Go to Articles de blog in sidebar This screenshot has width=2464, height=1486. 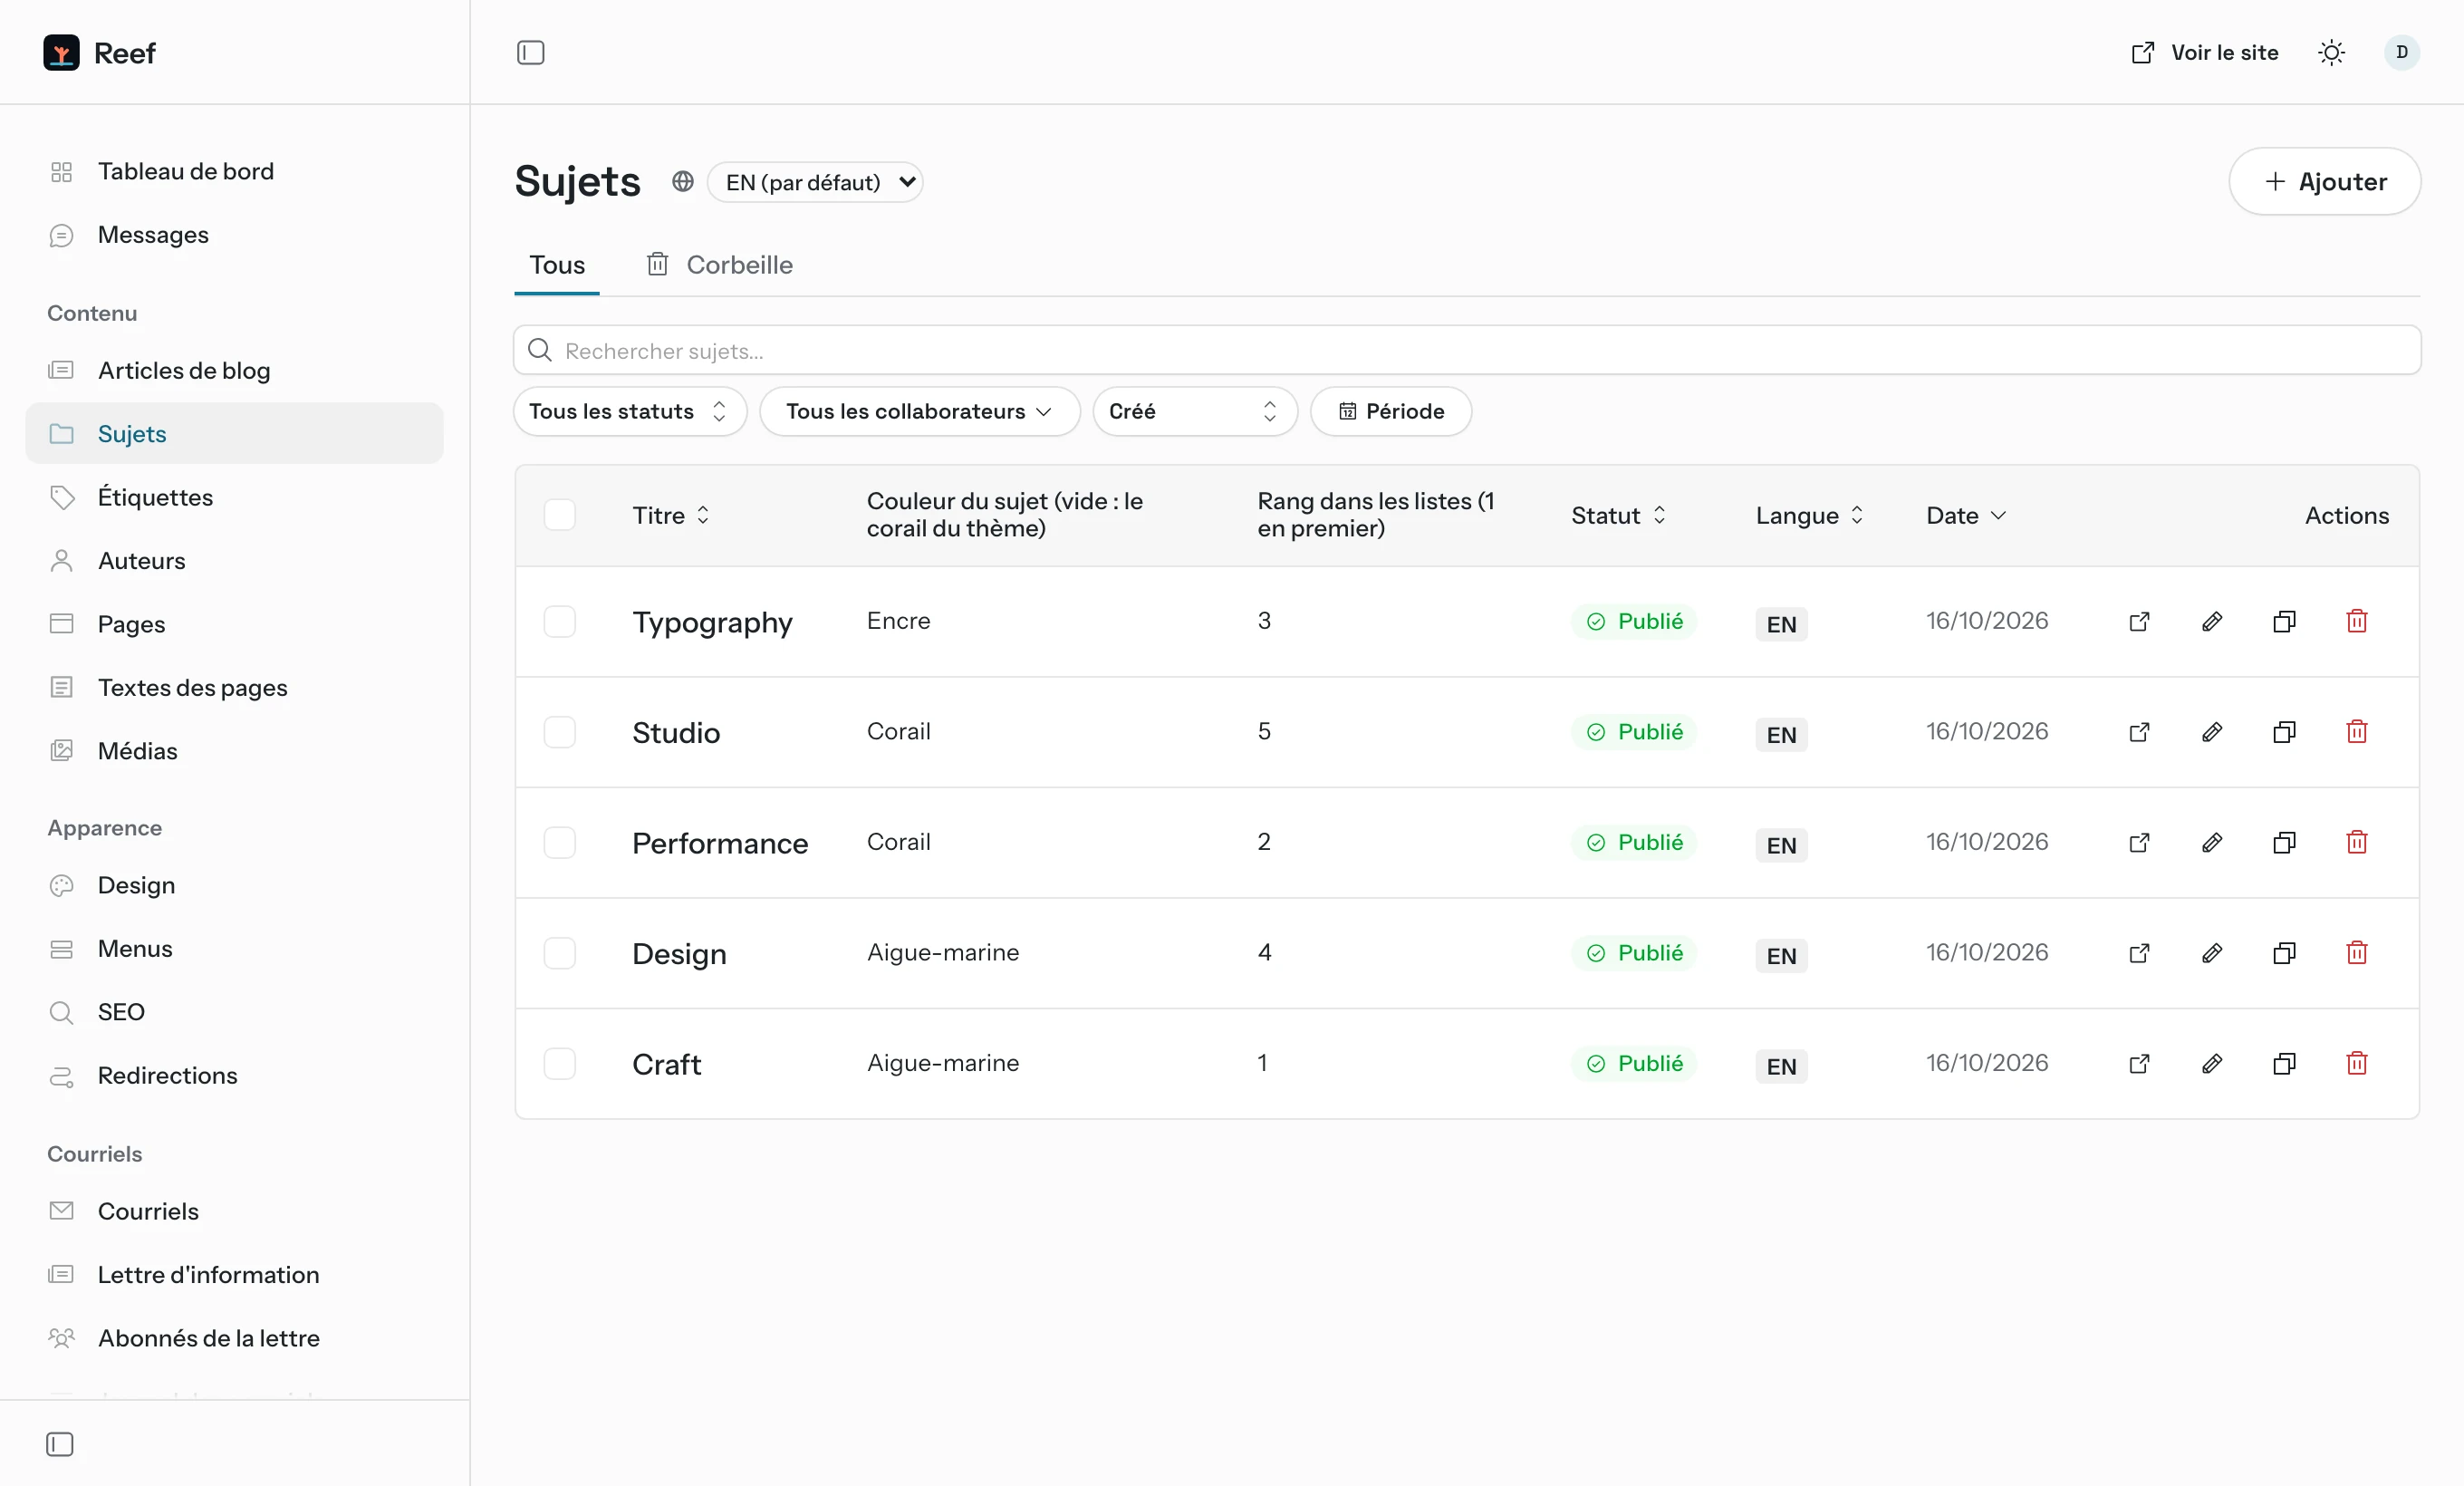234,370
